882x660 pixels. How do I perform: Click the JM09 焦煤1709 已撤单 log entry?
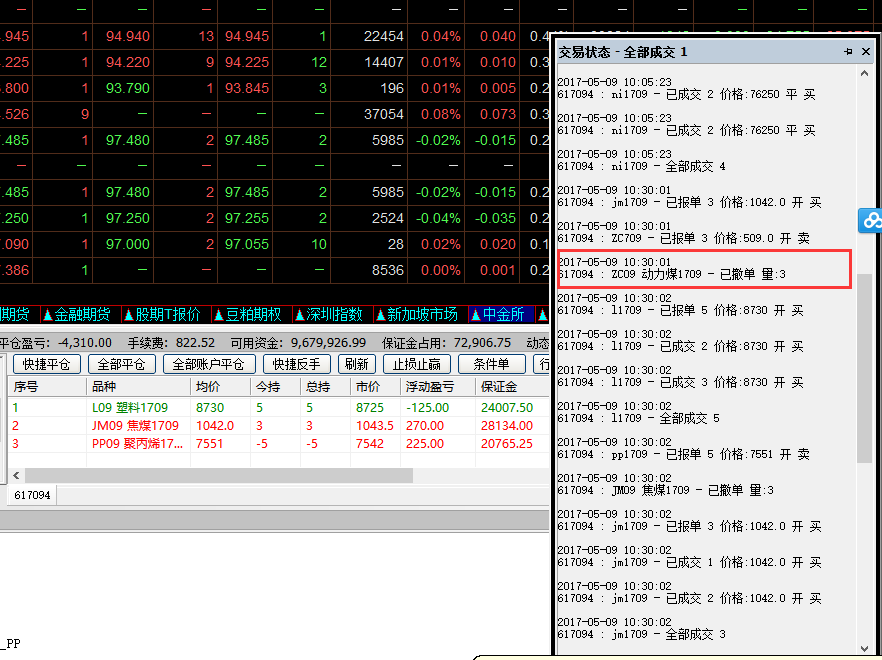click(665, 484)
